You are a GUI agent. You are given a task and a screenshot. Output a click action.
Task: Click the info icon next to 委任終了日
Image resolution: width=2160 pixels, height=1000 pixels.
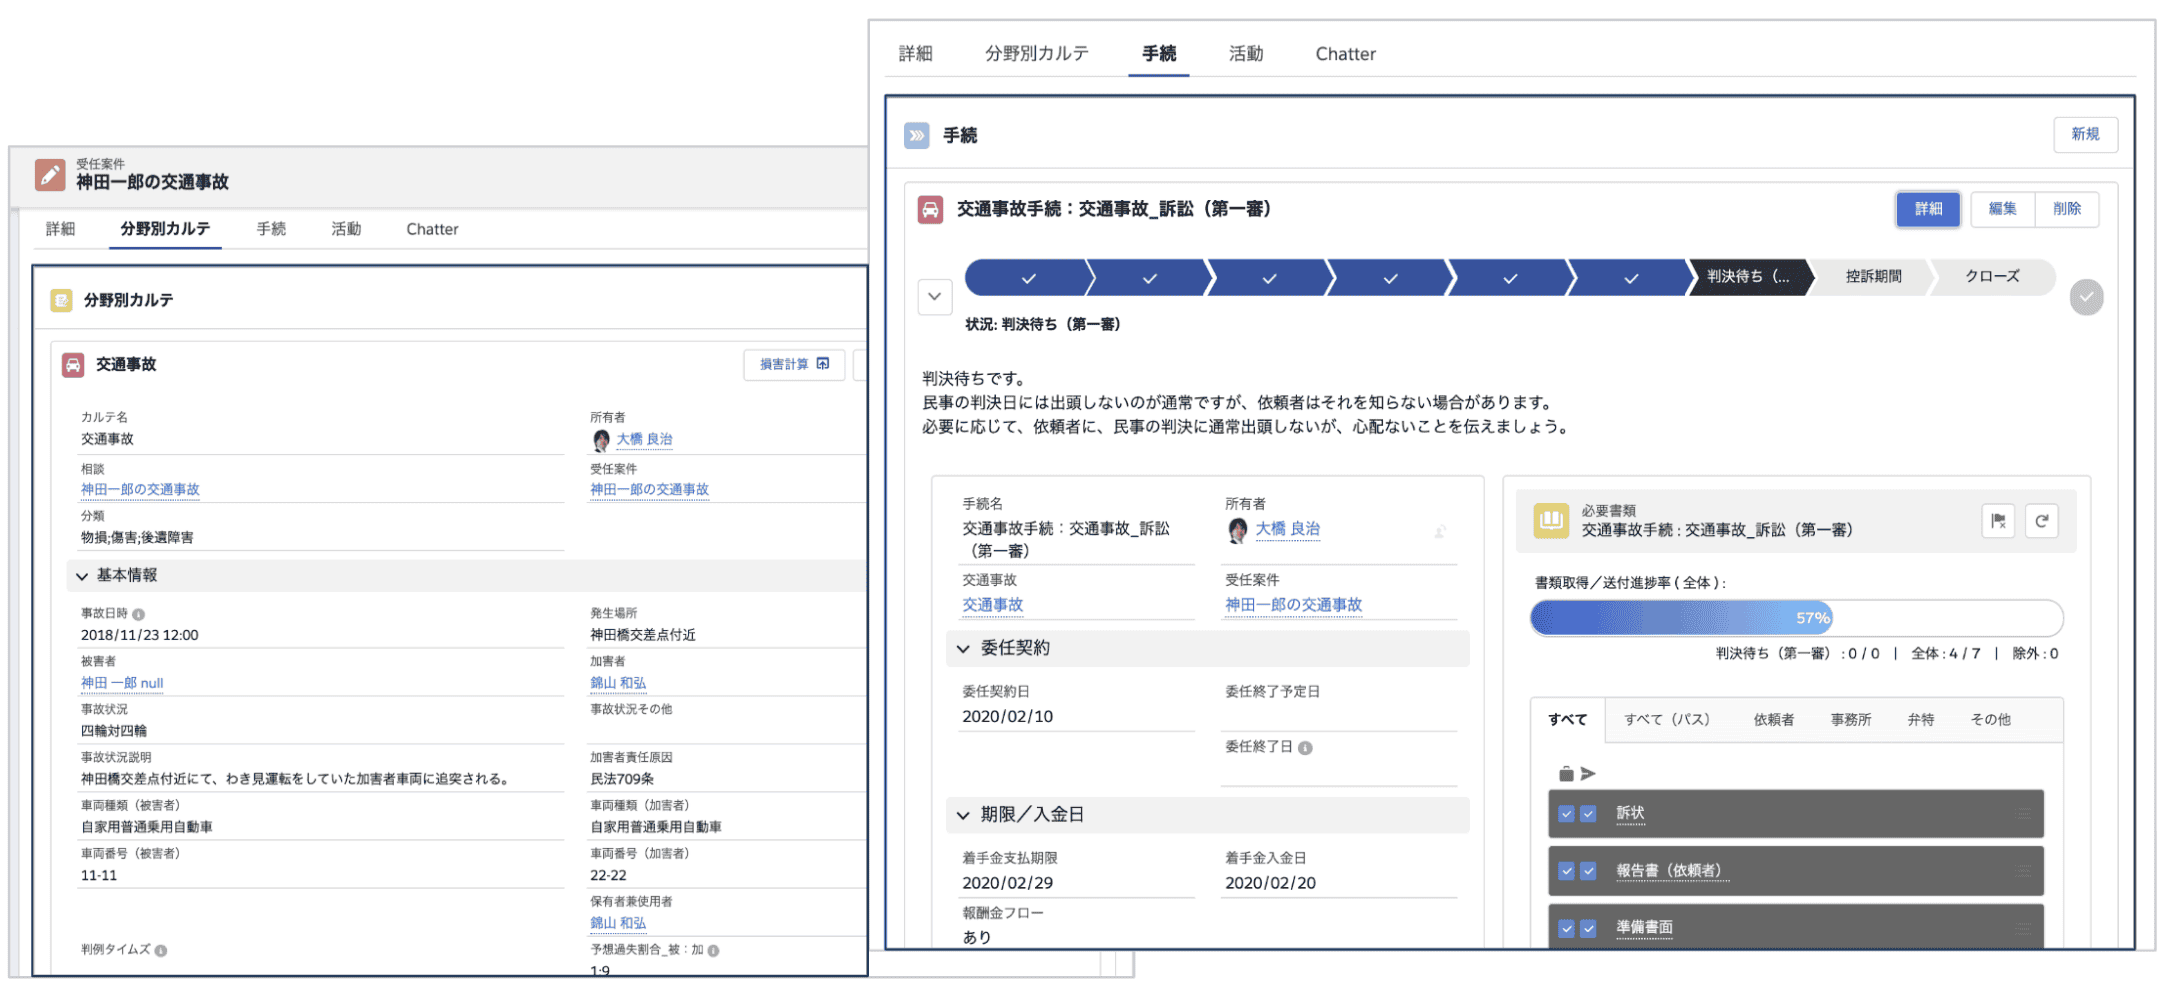pos(1305,748)
